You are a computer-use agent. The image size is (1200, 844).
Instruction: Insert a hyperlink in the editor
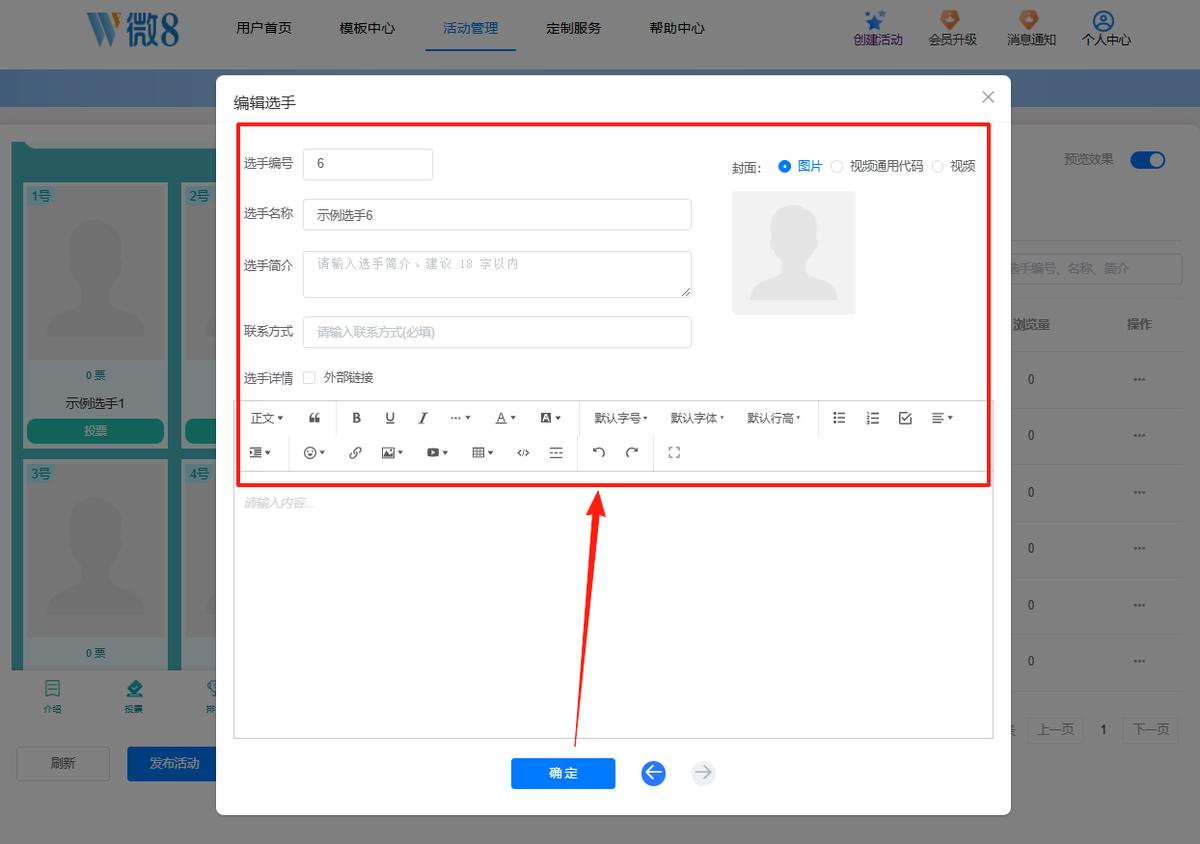click(x=355, y=453)
